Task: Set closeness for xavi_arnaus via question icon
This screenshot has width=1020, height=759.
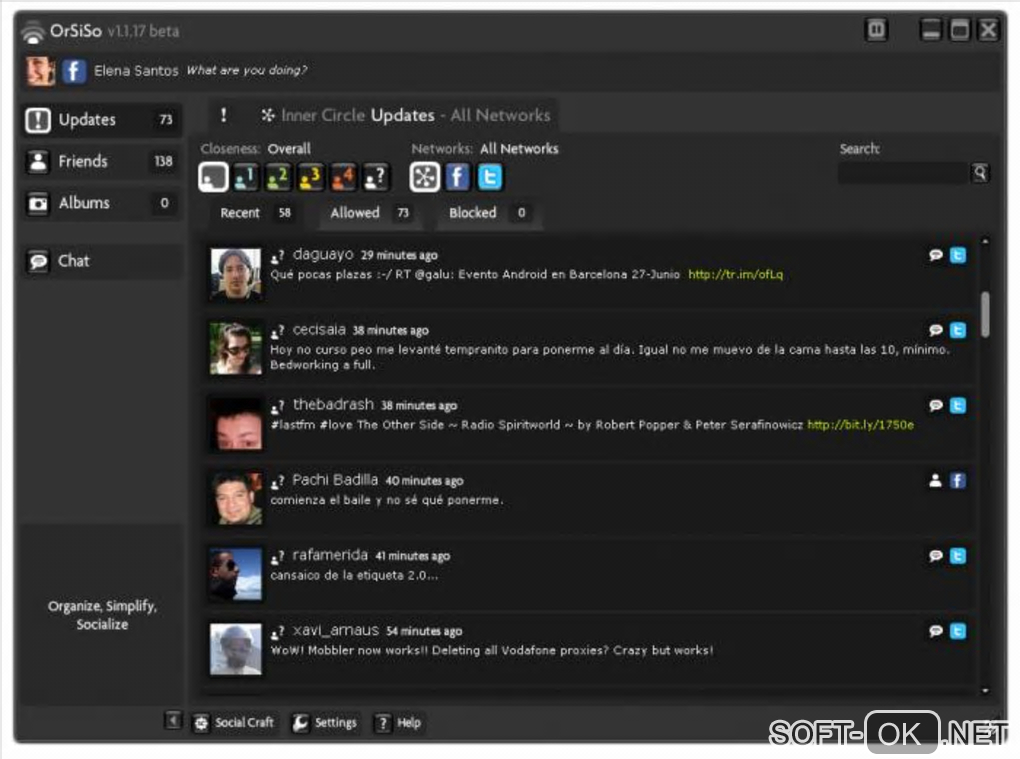Action: [x=278, y=632]
